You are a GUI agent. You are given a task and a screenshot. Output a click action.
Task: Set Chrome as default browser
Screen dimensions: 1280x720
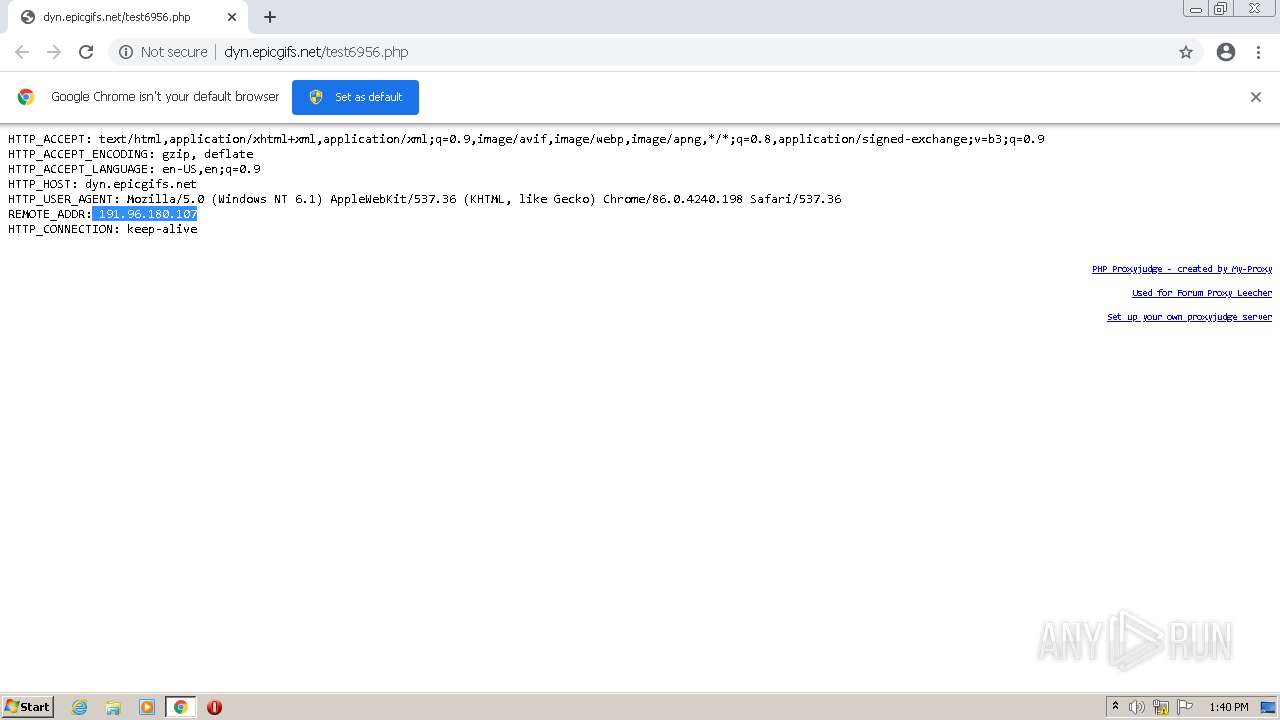(355, 97)
